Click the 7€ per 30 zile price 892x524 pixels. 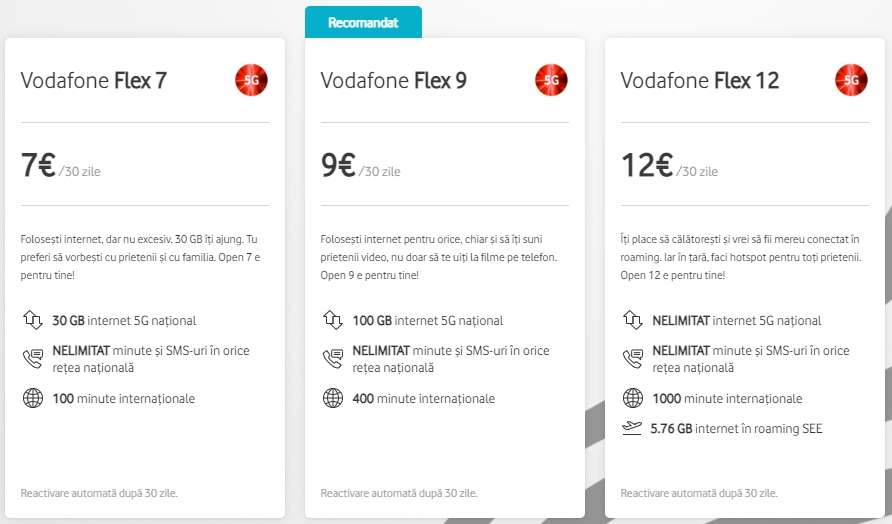pyautogui.click(x=61, y=166)
